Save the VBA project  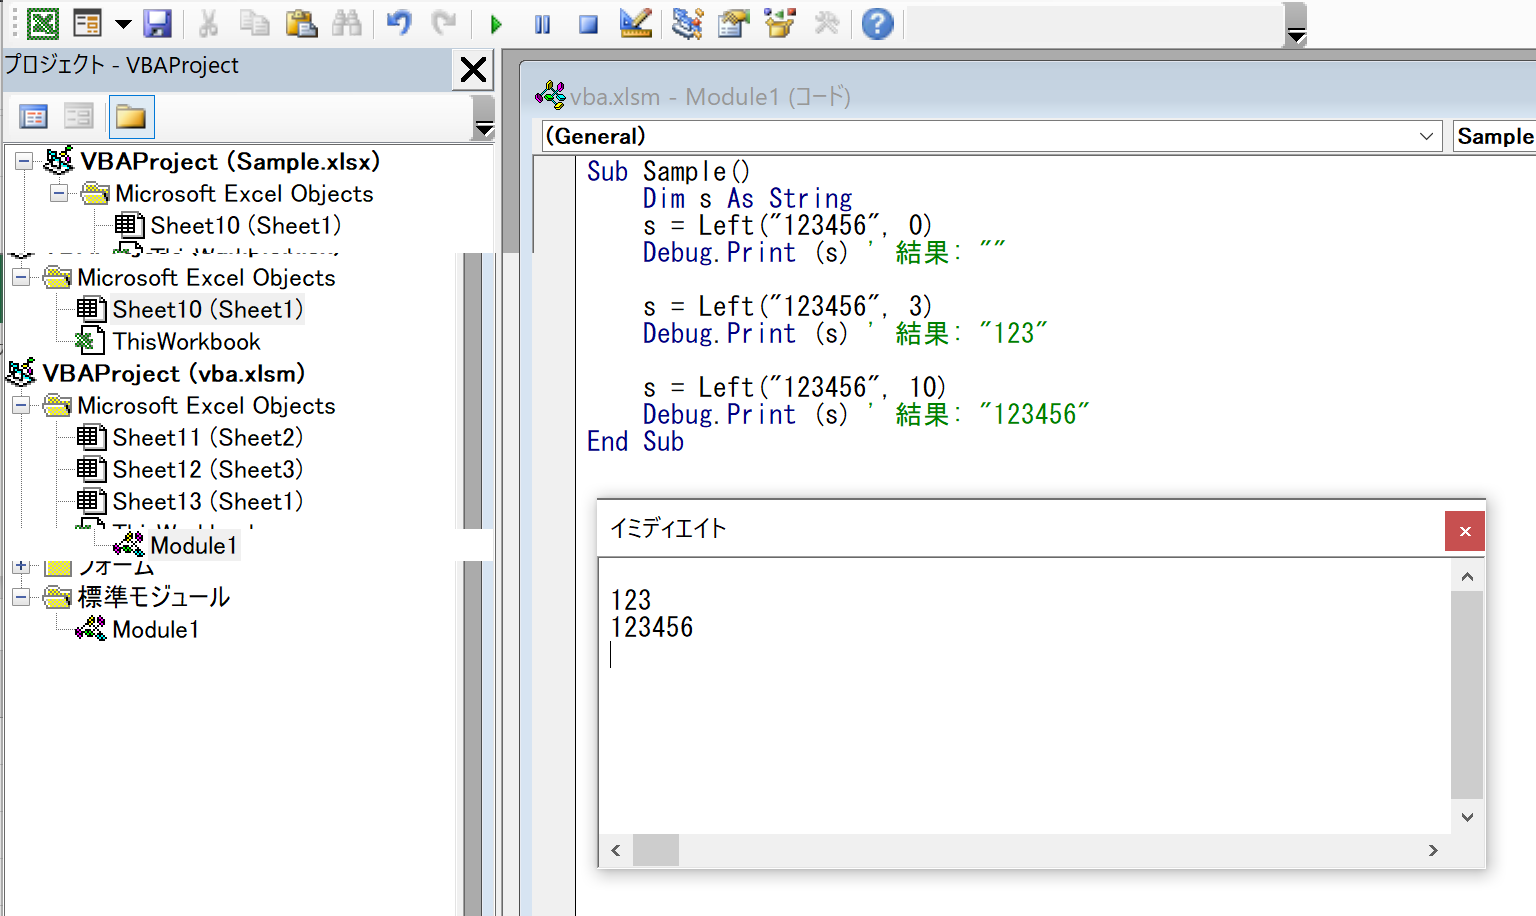(157, 23)
